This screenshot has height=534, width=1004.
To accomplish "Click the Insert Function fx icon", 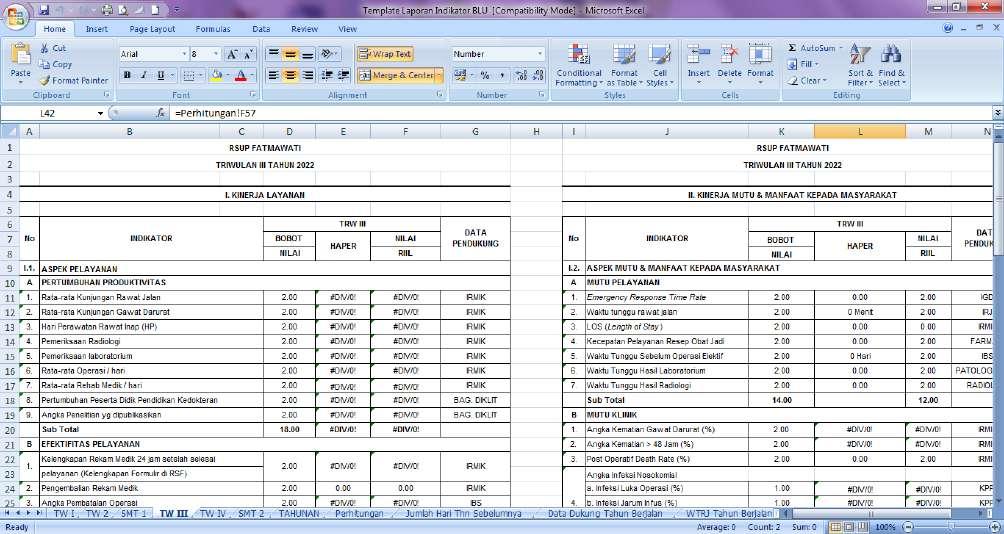I will pos(160,113).
